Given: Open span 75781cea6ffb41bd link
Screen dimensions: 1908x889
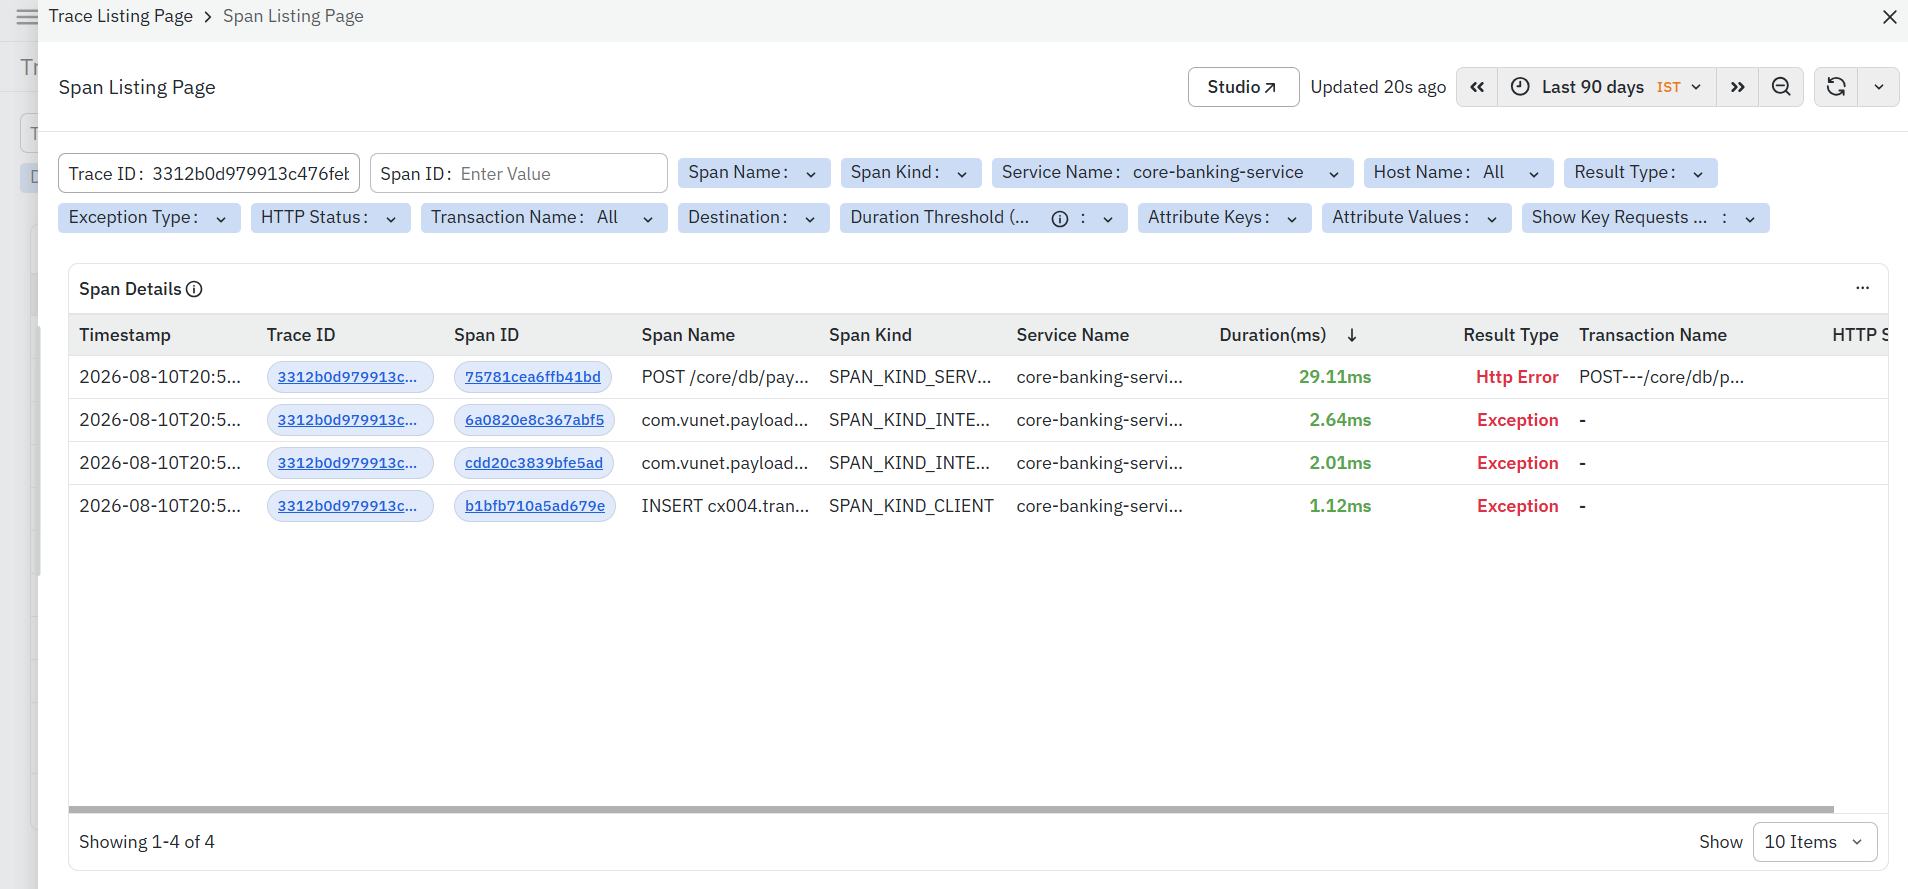Looking at the screenshot, I should 533,377.
